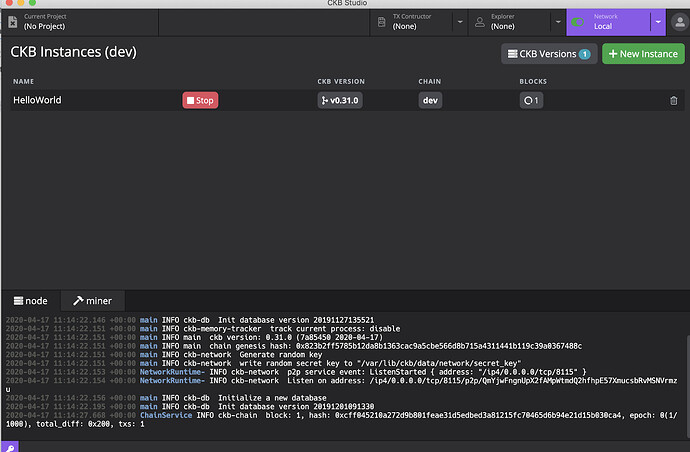The height and width of the screenshot is (452, 690).
Task: Toggle the green Network switch
Action: coord(577,22)
